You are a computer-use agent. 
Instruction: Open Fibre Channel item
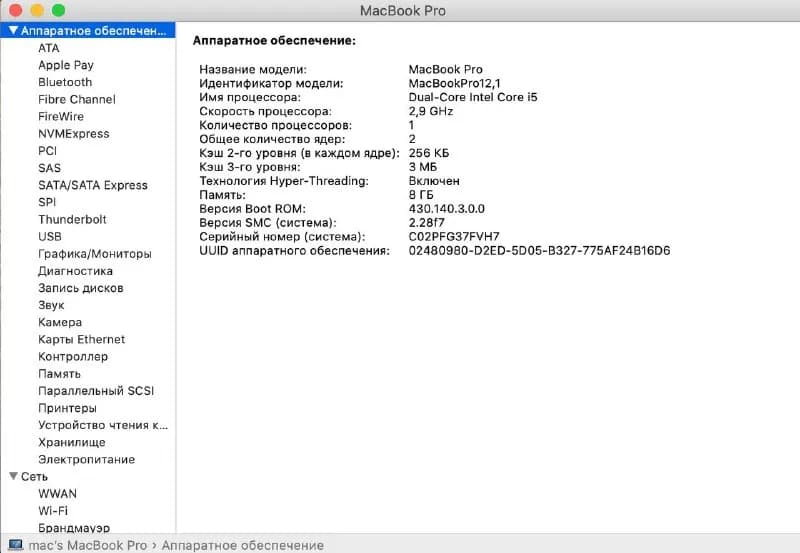coord(77,99)
